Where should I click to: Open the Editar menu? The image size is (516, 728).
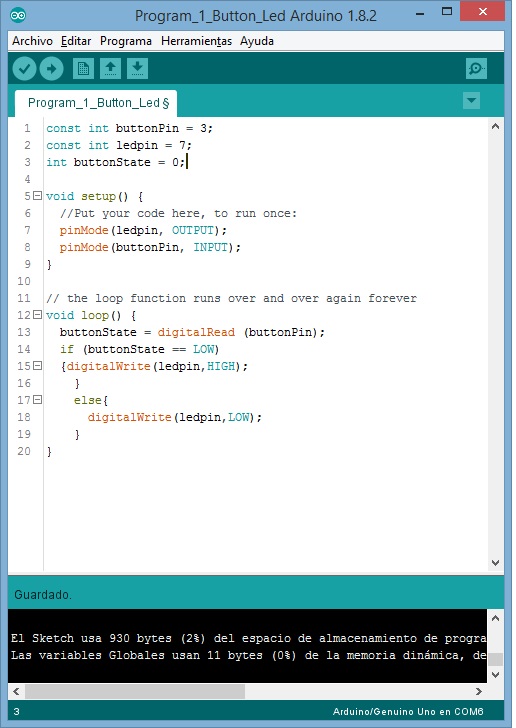point(76,41)
